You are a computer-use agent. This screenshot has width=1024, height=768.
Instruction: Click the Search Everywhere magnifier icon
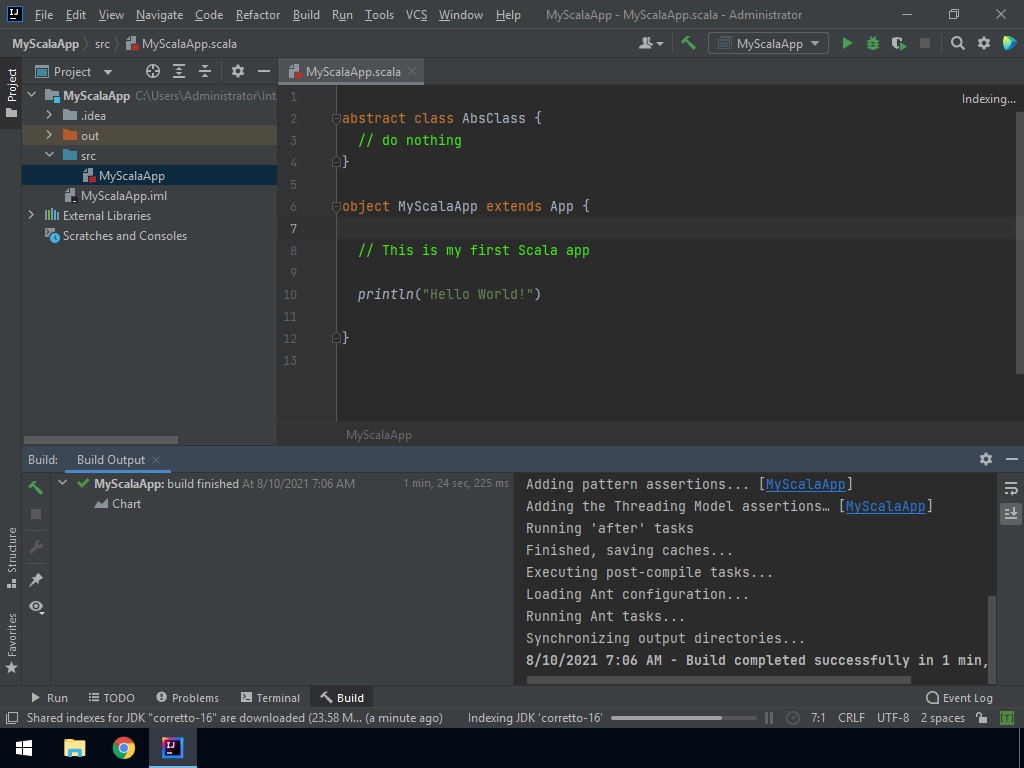click(x=958, y=43)
